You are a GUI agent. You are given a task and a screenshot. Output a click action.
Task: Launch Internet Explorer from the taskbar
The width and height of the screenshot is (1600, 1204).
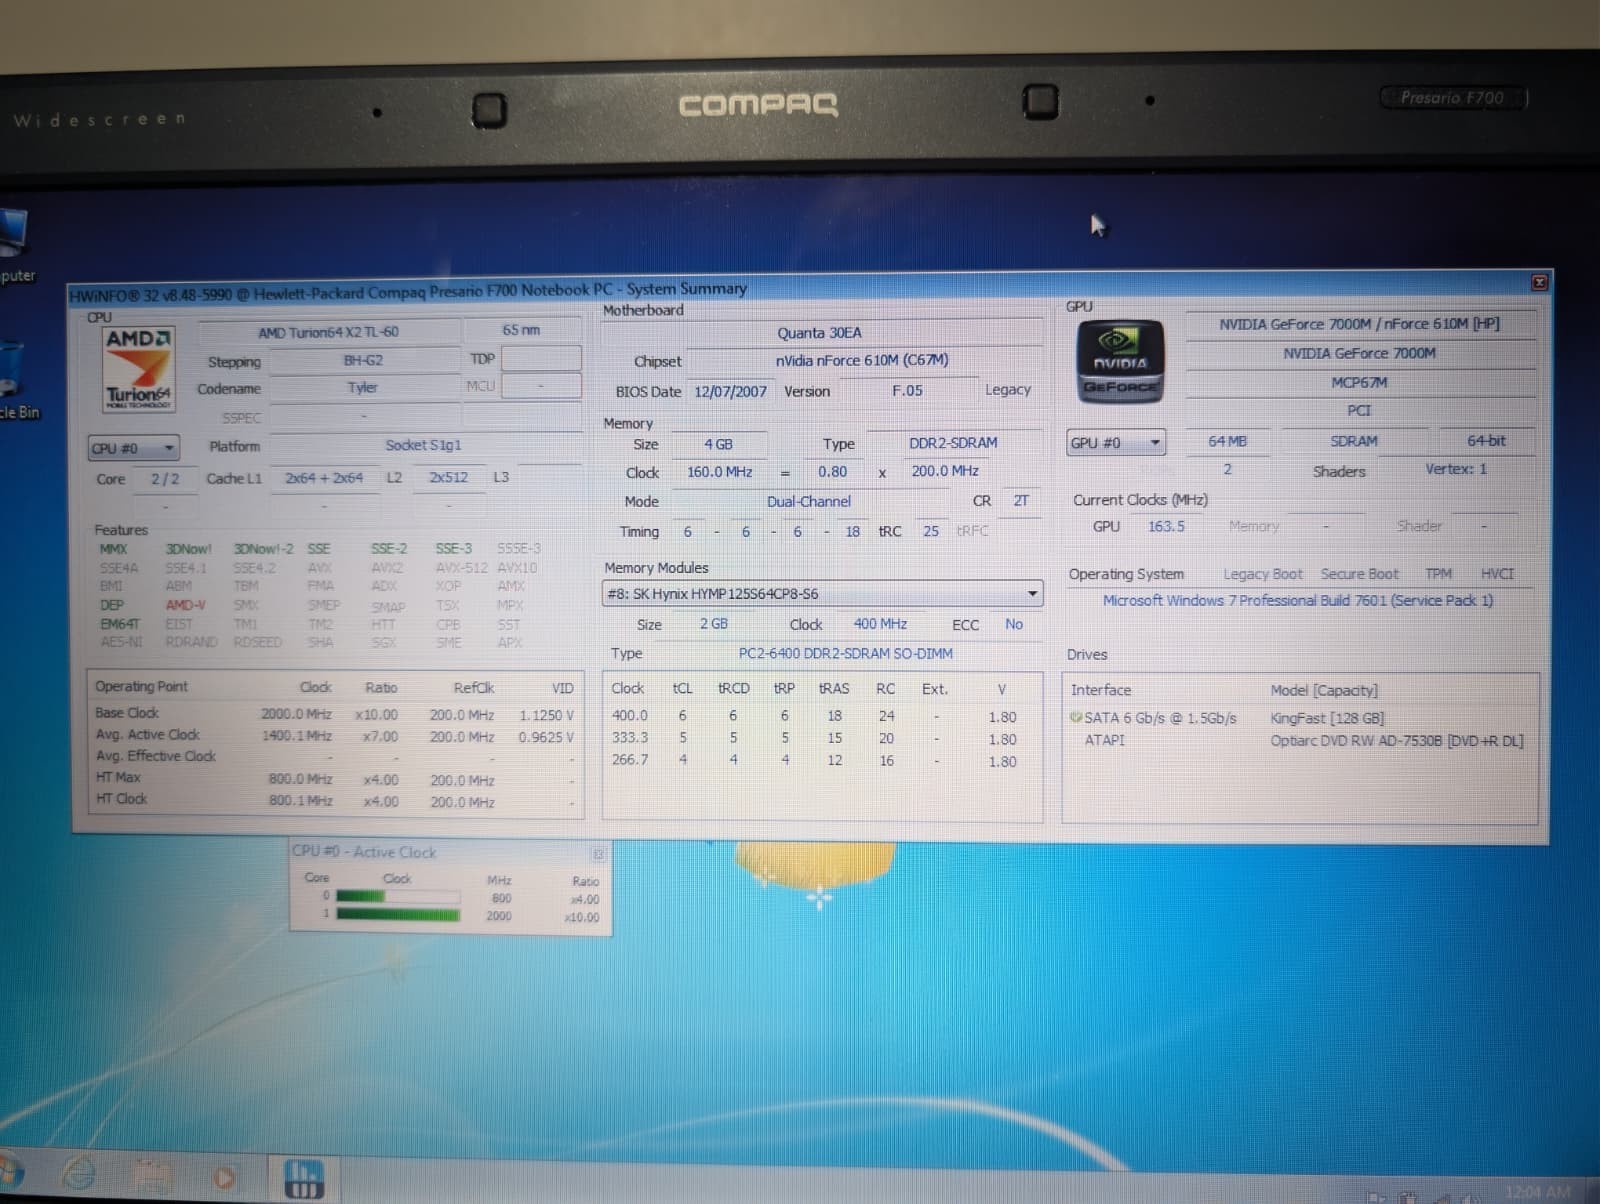(x=80, y=1174)
